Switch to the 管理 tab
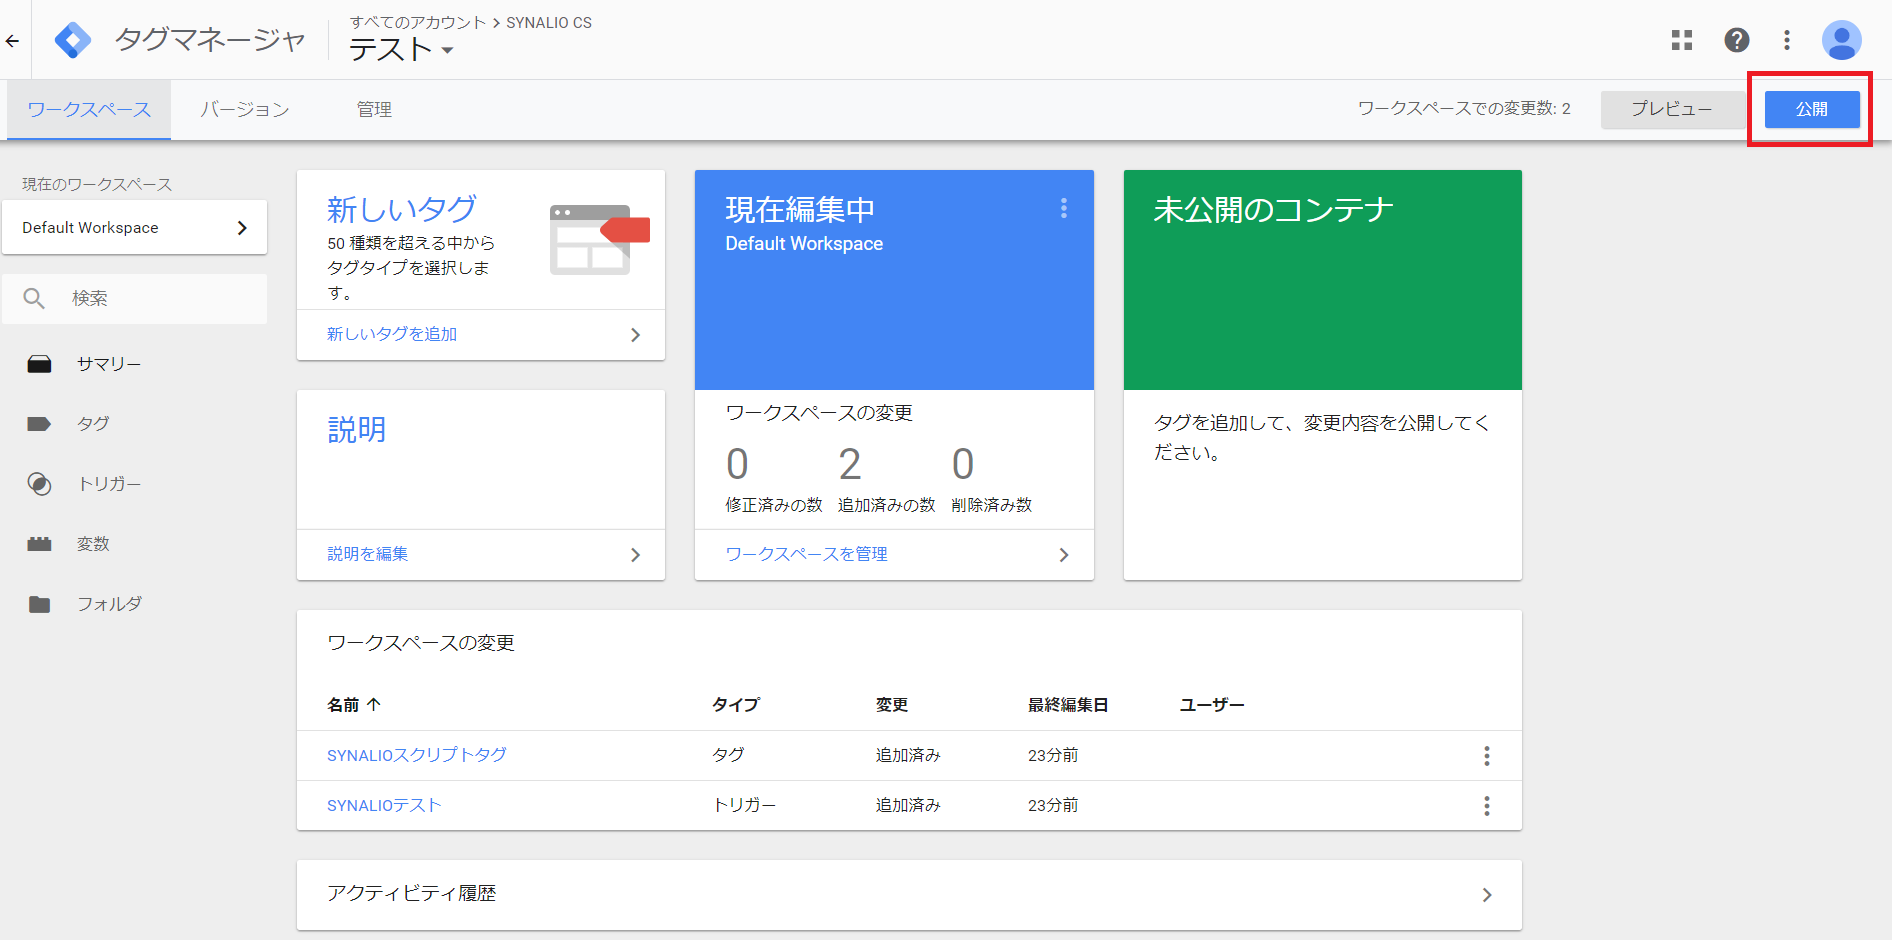 coord(374,110)
